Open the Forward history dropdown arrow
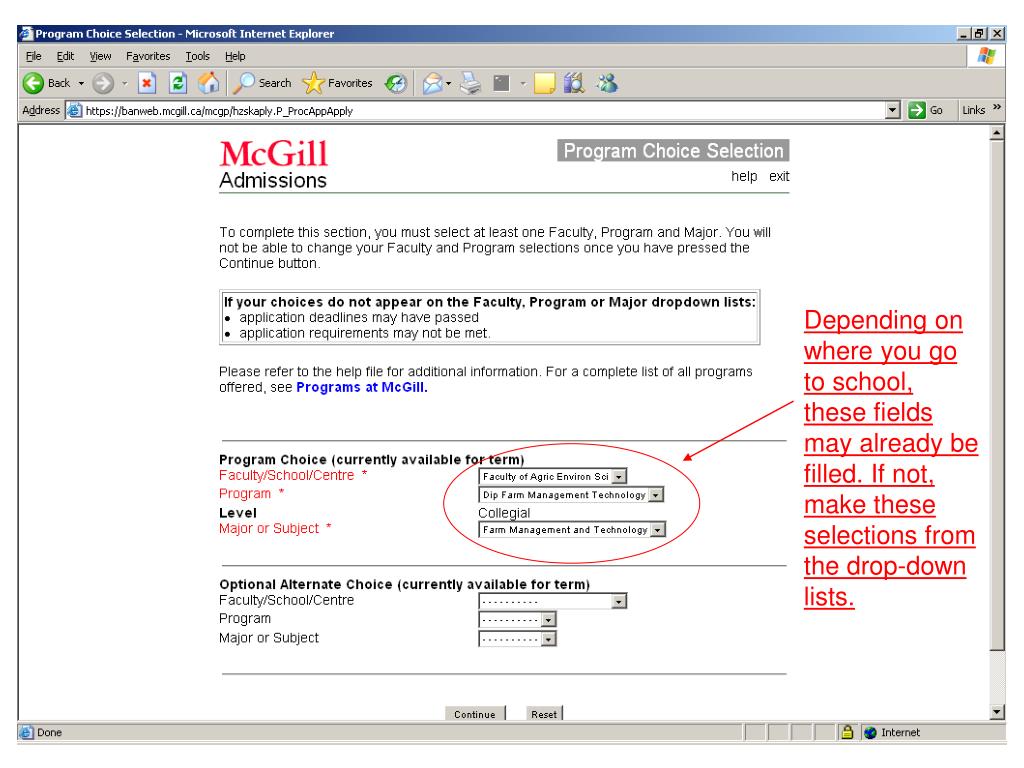This screenshot has width=1024, height=768. point(125,84)
